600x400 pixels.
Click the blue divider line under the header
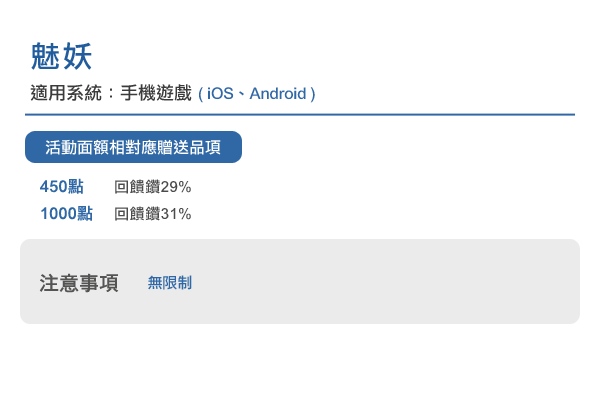[x=300, y=114]
